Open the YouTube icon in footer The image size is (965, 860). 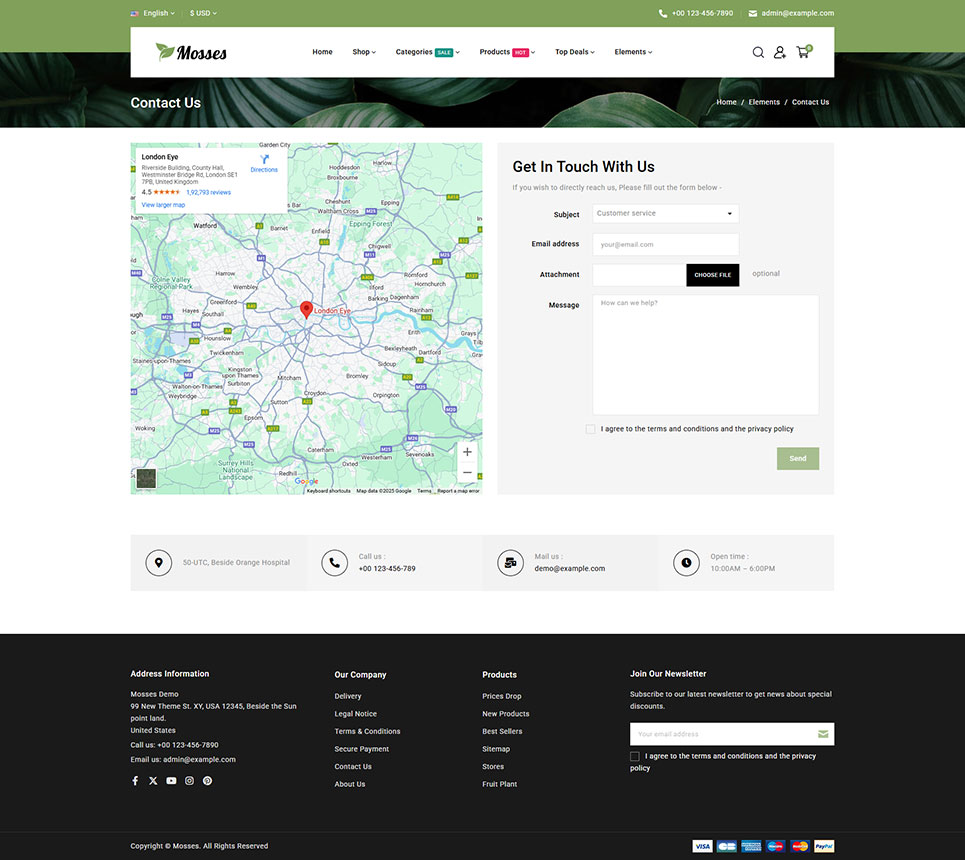(x=171, y=781)
